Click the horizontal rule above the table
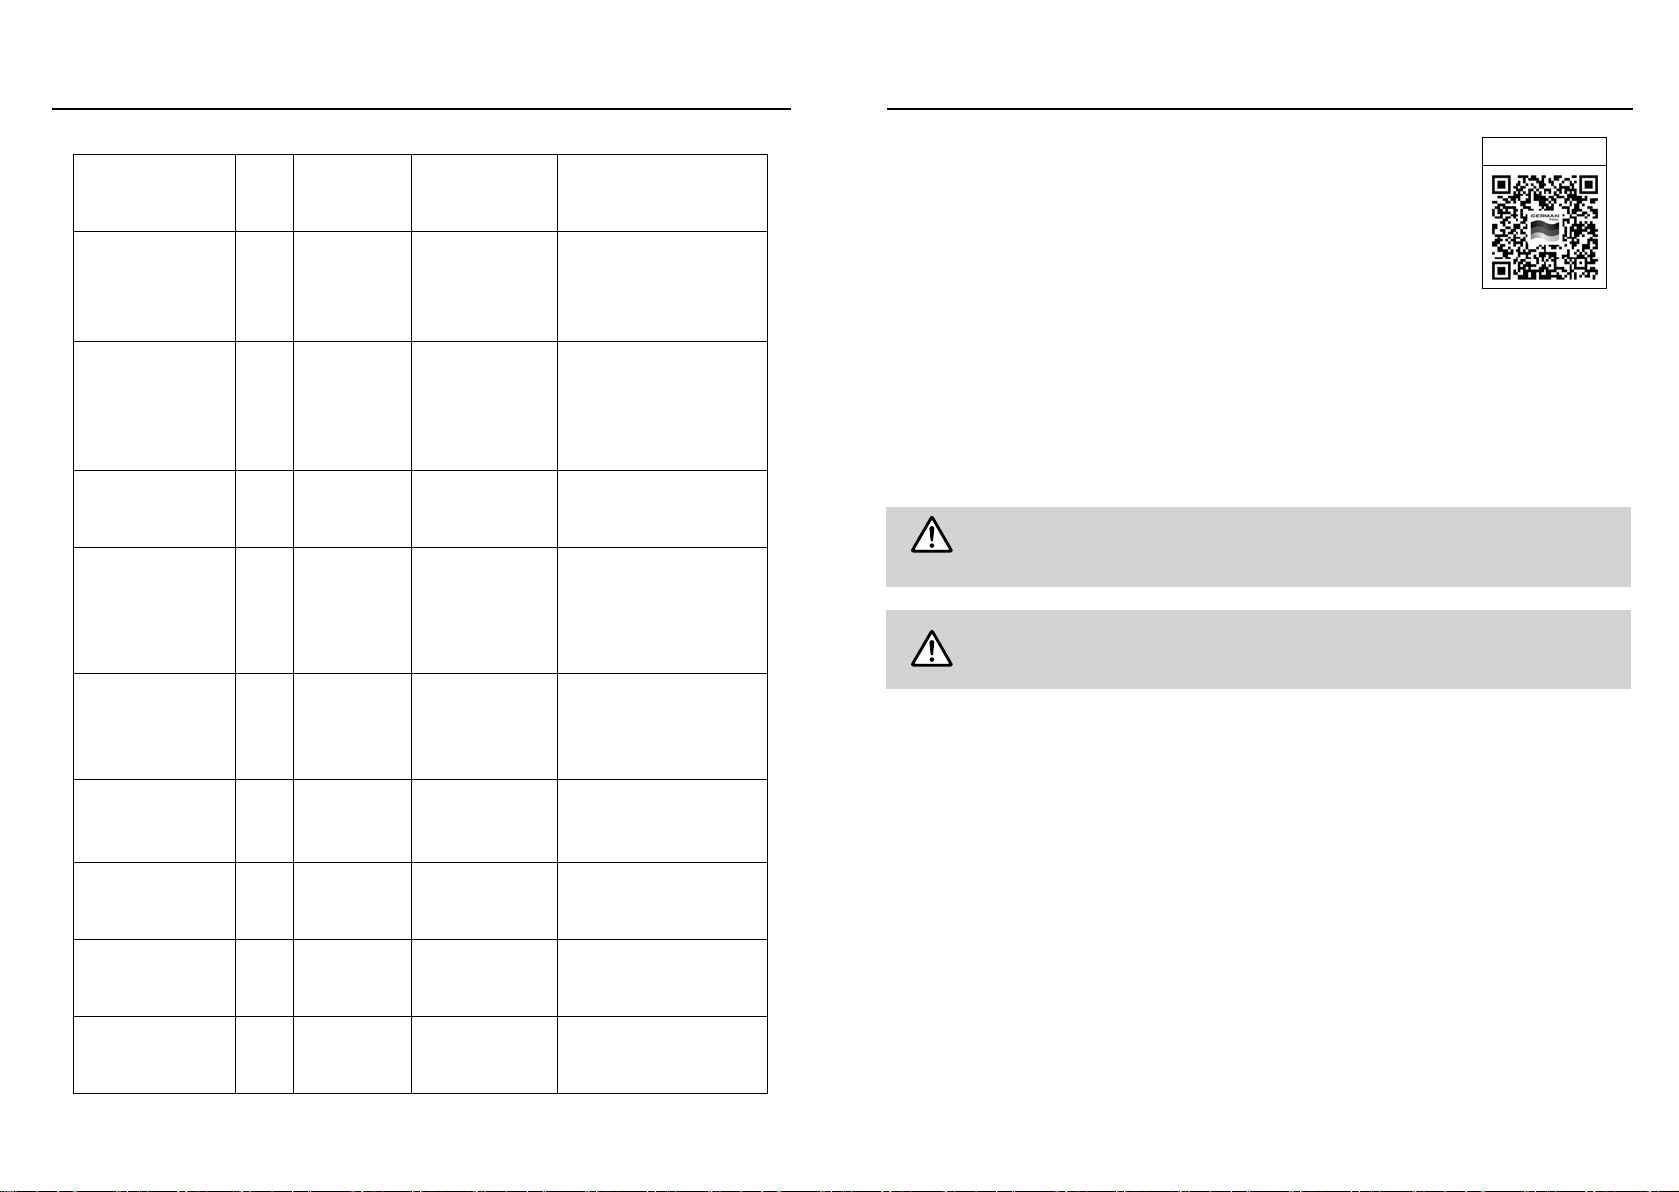1679x1192 pixels. 421,108
